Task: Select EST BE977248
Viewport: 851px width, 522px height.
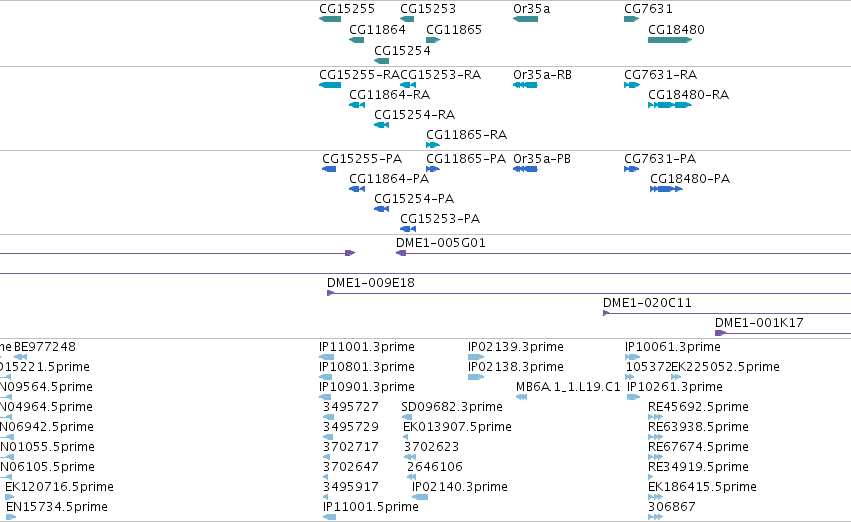Action: (21, 357)
